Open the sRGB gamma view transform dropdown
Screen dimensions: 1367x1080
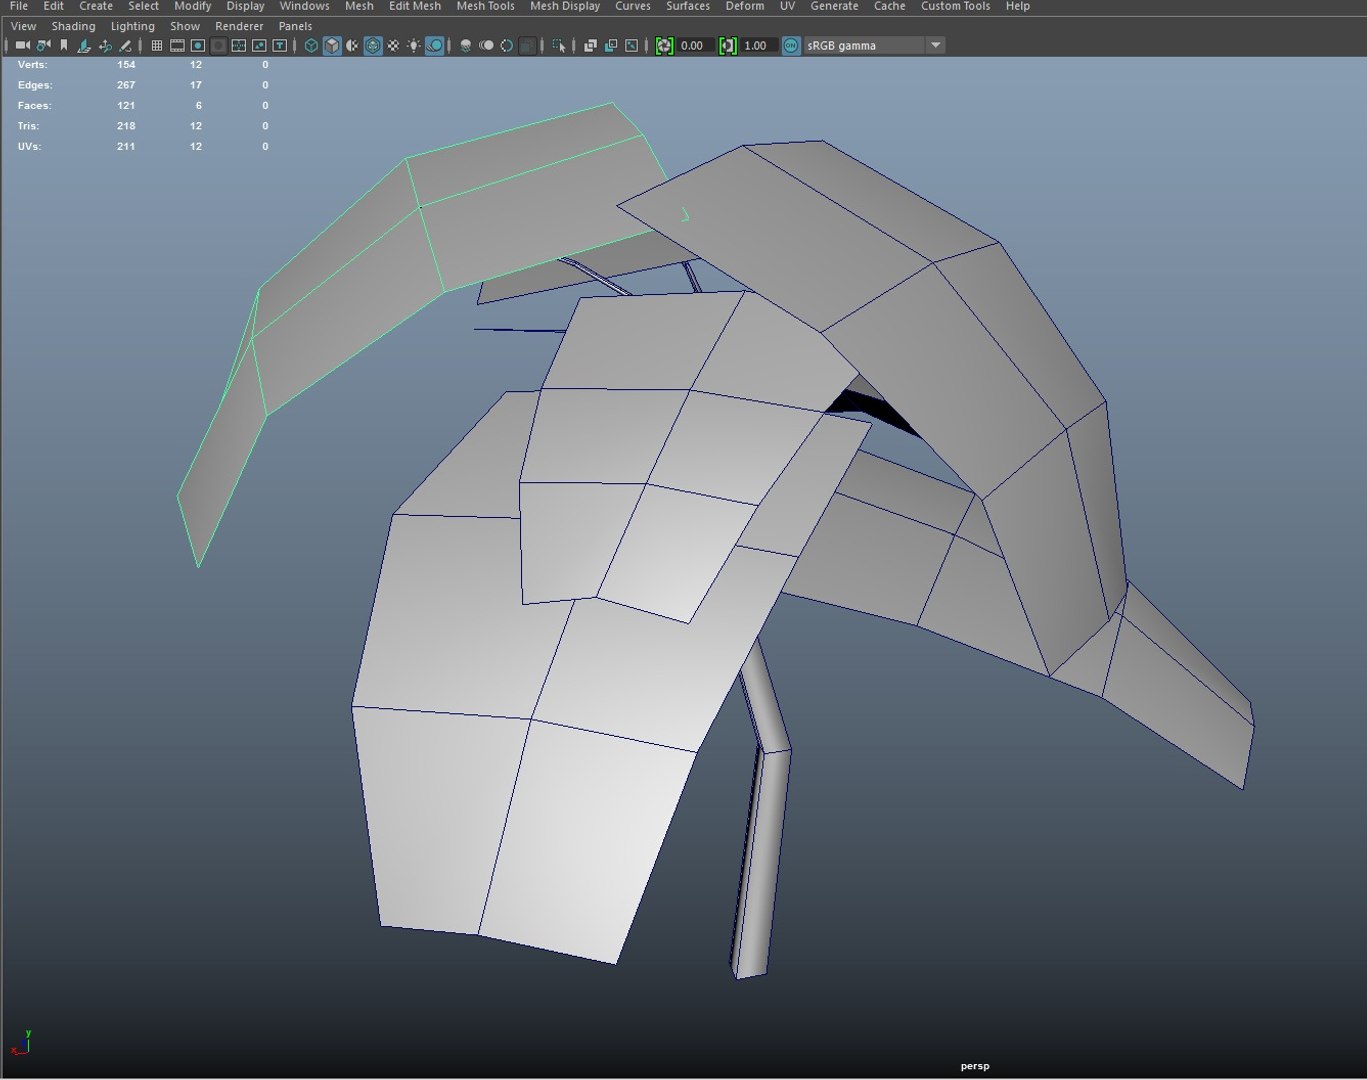coord(935,45)
